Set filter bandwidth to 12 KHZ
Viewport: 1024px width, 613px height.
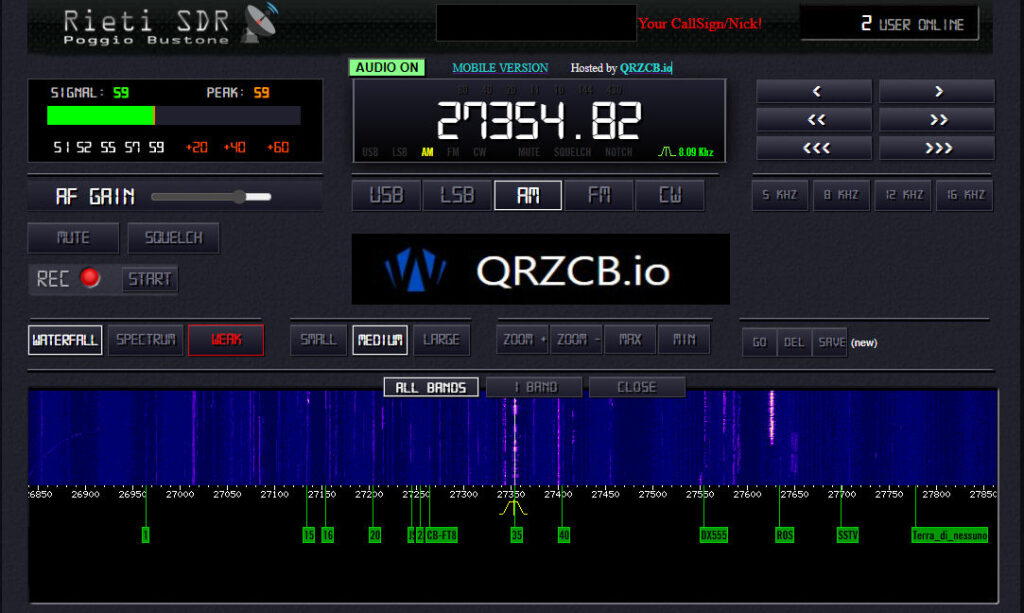[903, 195]
